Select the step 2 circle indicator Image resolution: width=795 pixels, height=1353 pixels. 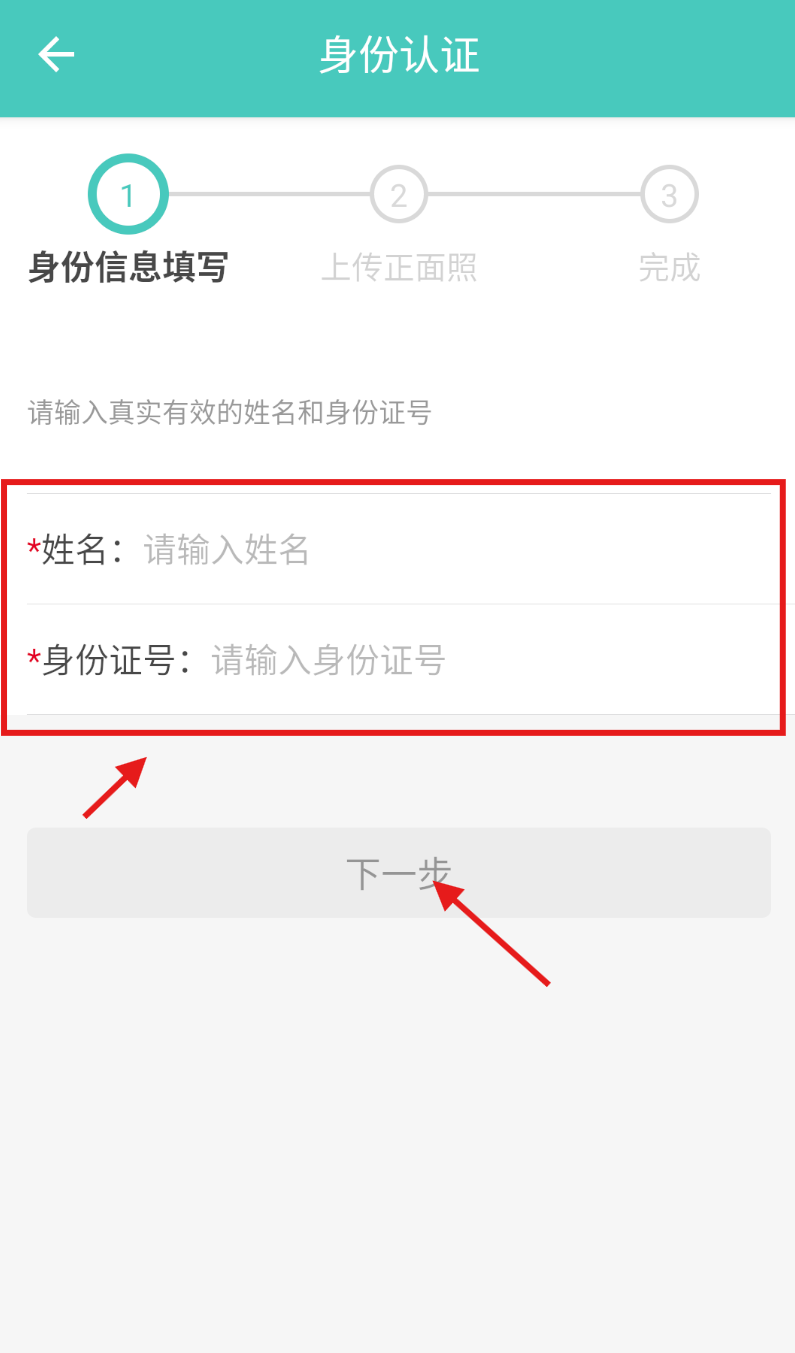tap(399, 194)
